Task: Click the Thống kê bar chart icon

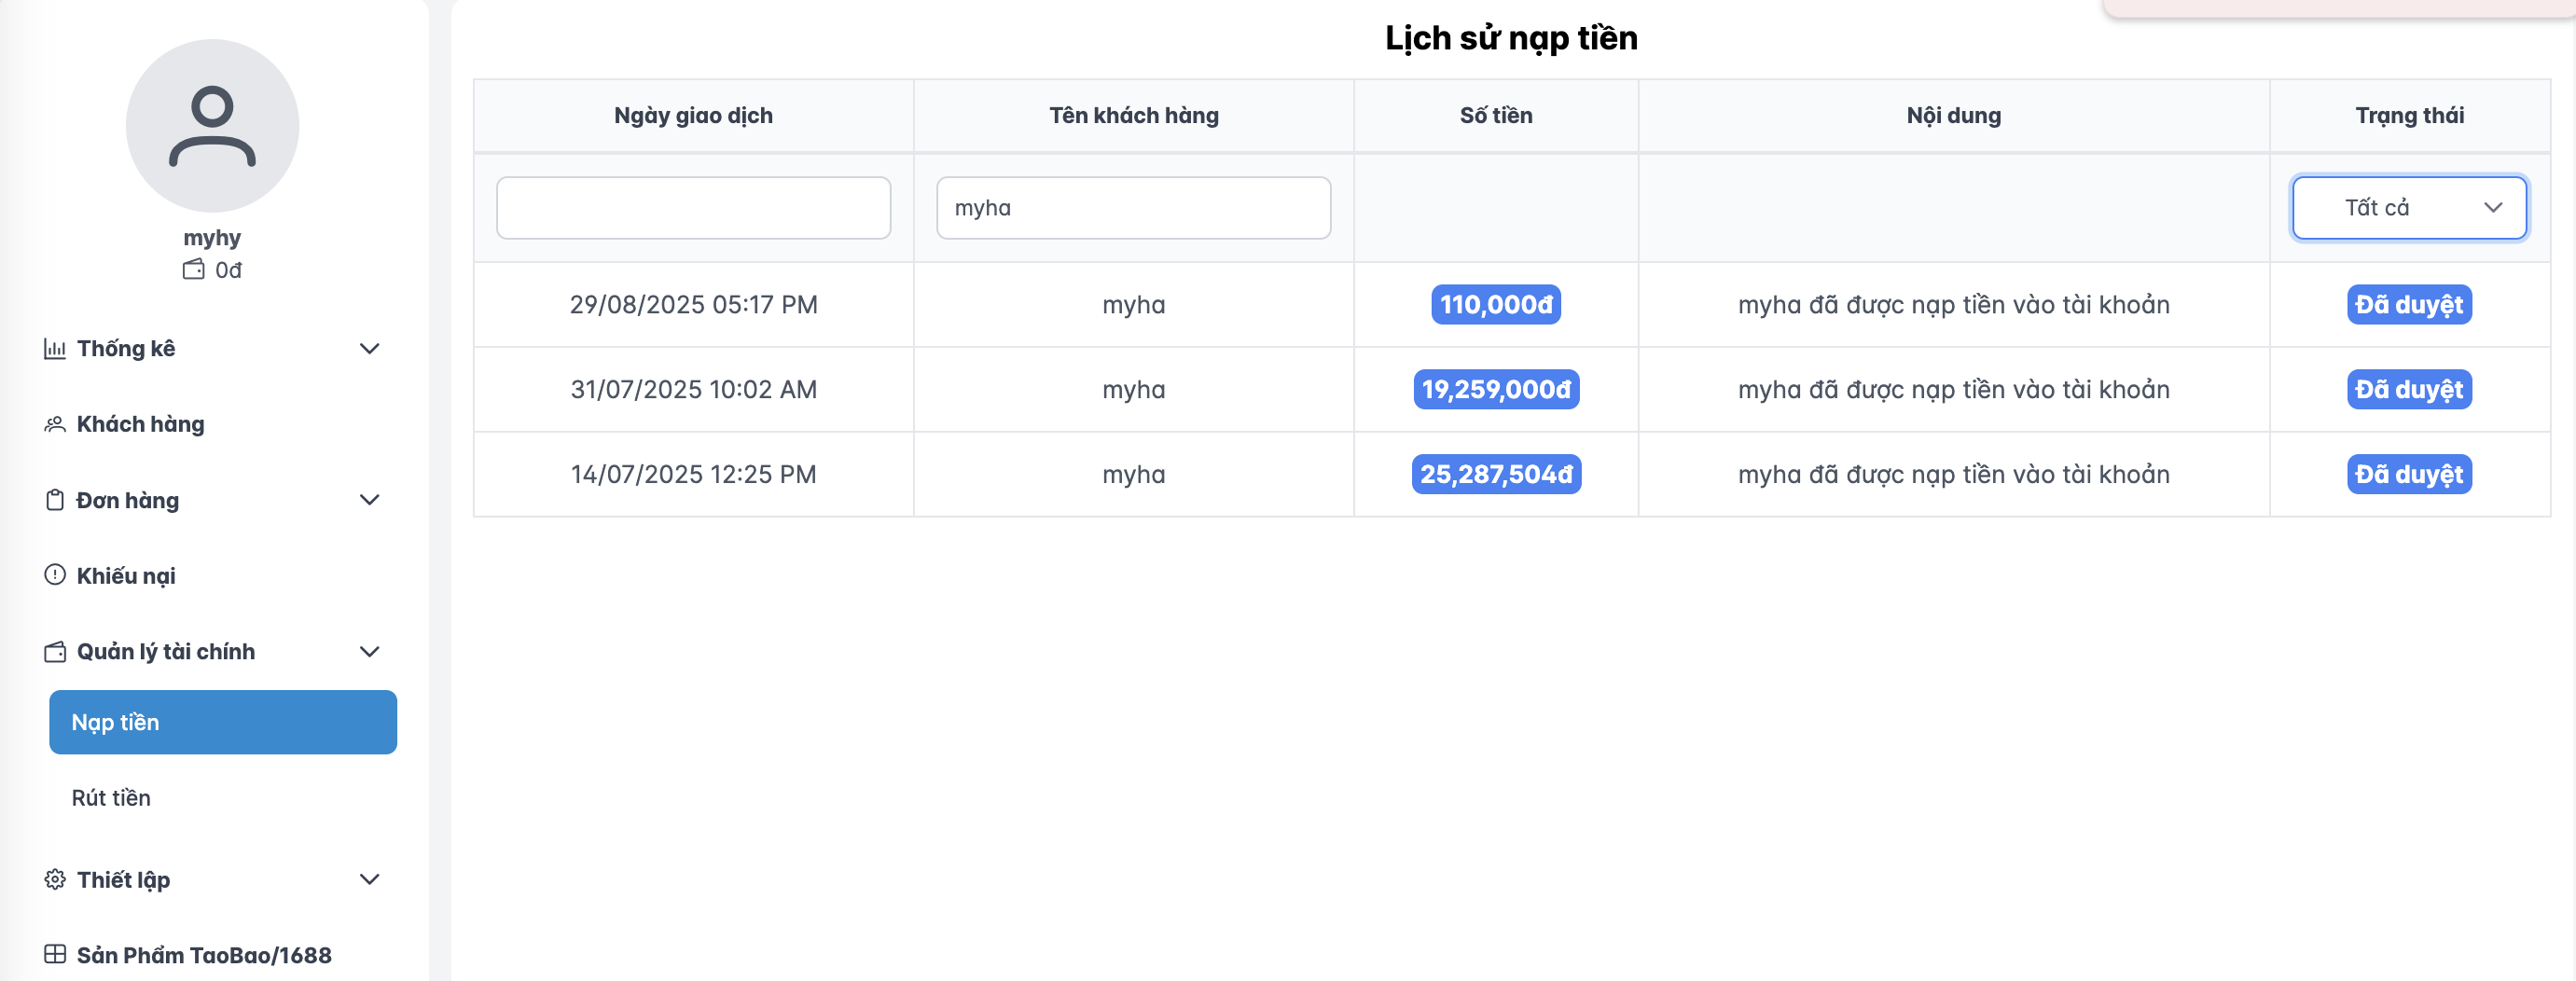Action: (x=55, y=349)
